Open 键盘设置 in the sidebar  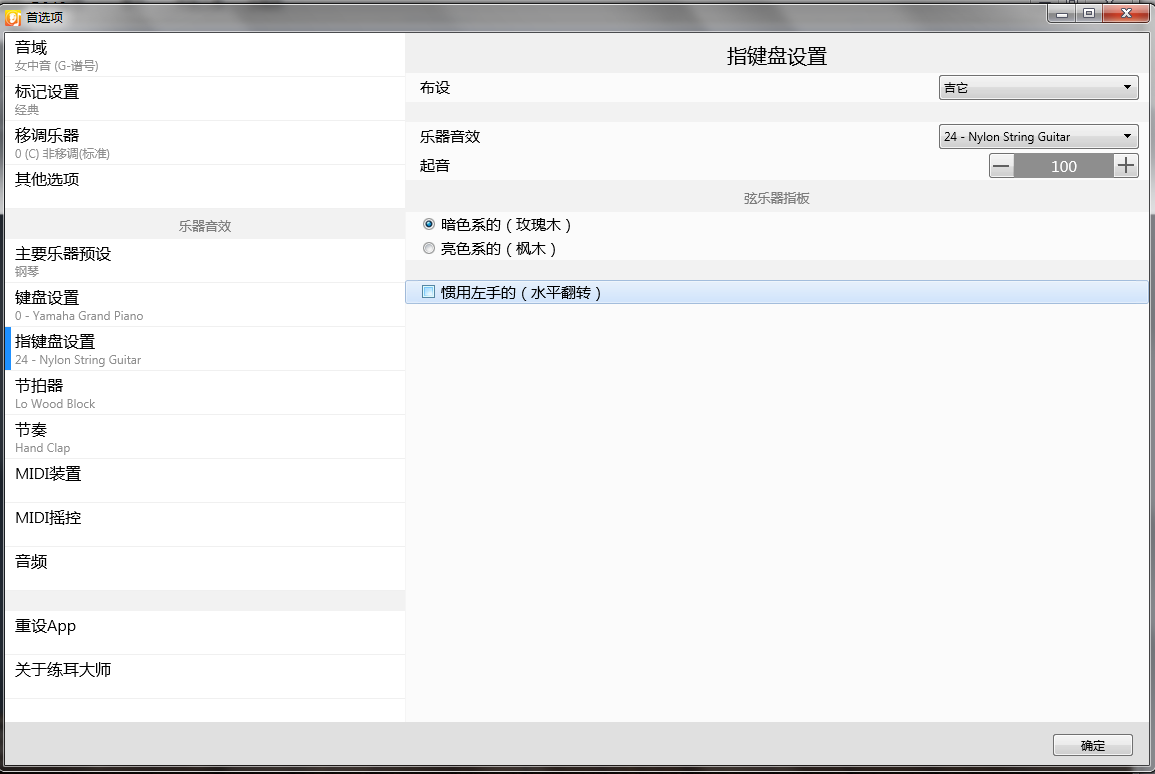[205, 305]
